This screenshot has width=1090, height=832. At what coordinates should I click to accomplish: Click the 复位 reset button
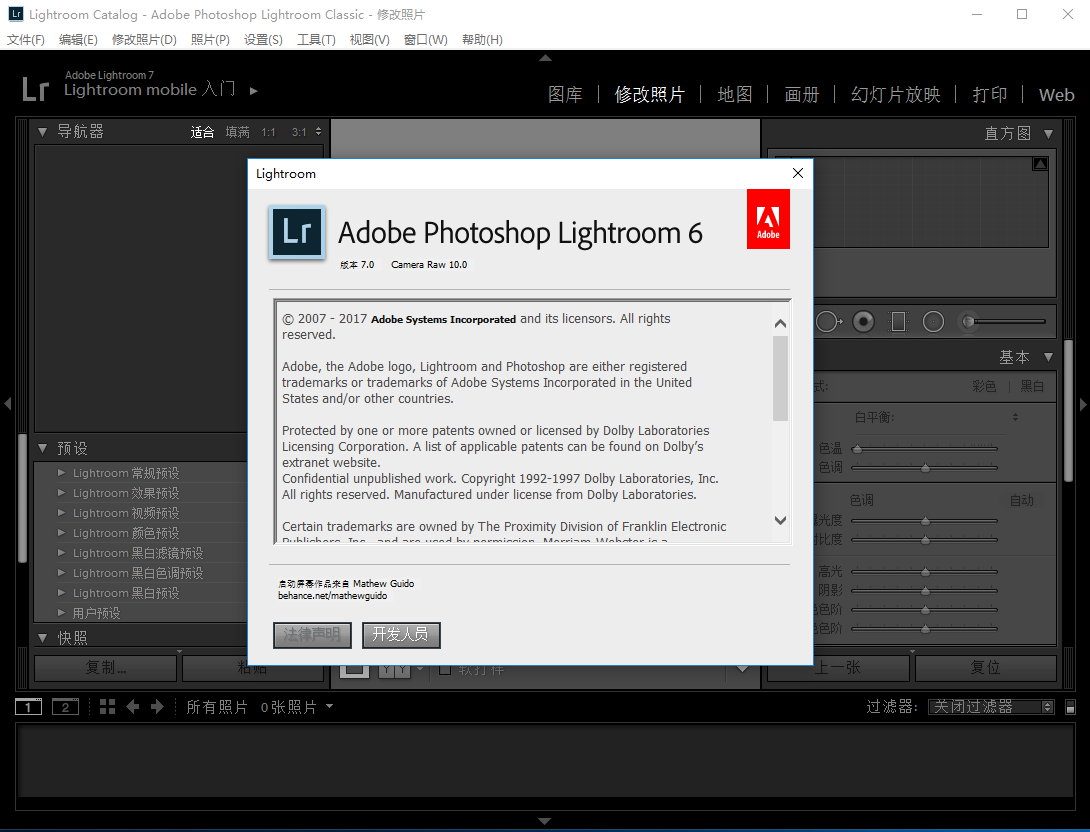tap(986, 668)
